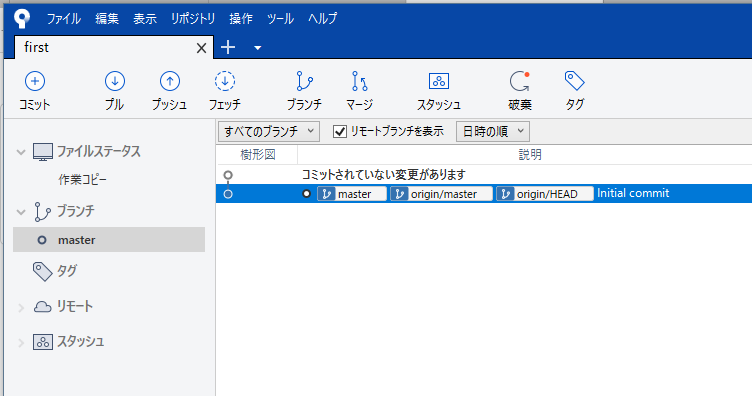This screenshot has width=752, height=396.
Task: Click the monitor icon beside ファイルステータス
Action: (x=43, y=152)
